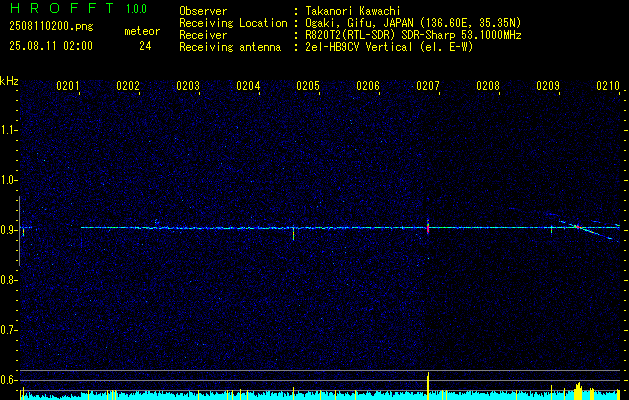Click the gray vertical frequency range bar
Screen dimensions: 629x400
pyautogui.click(x=20, y=231)
